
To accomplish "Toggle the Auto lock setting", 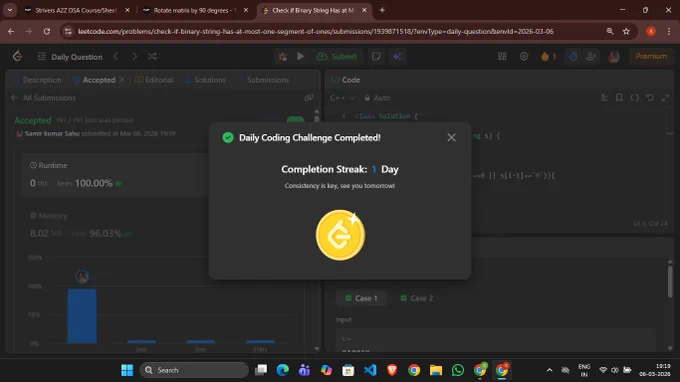I will click(377, 98).
